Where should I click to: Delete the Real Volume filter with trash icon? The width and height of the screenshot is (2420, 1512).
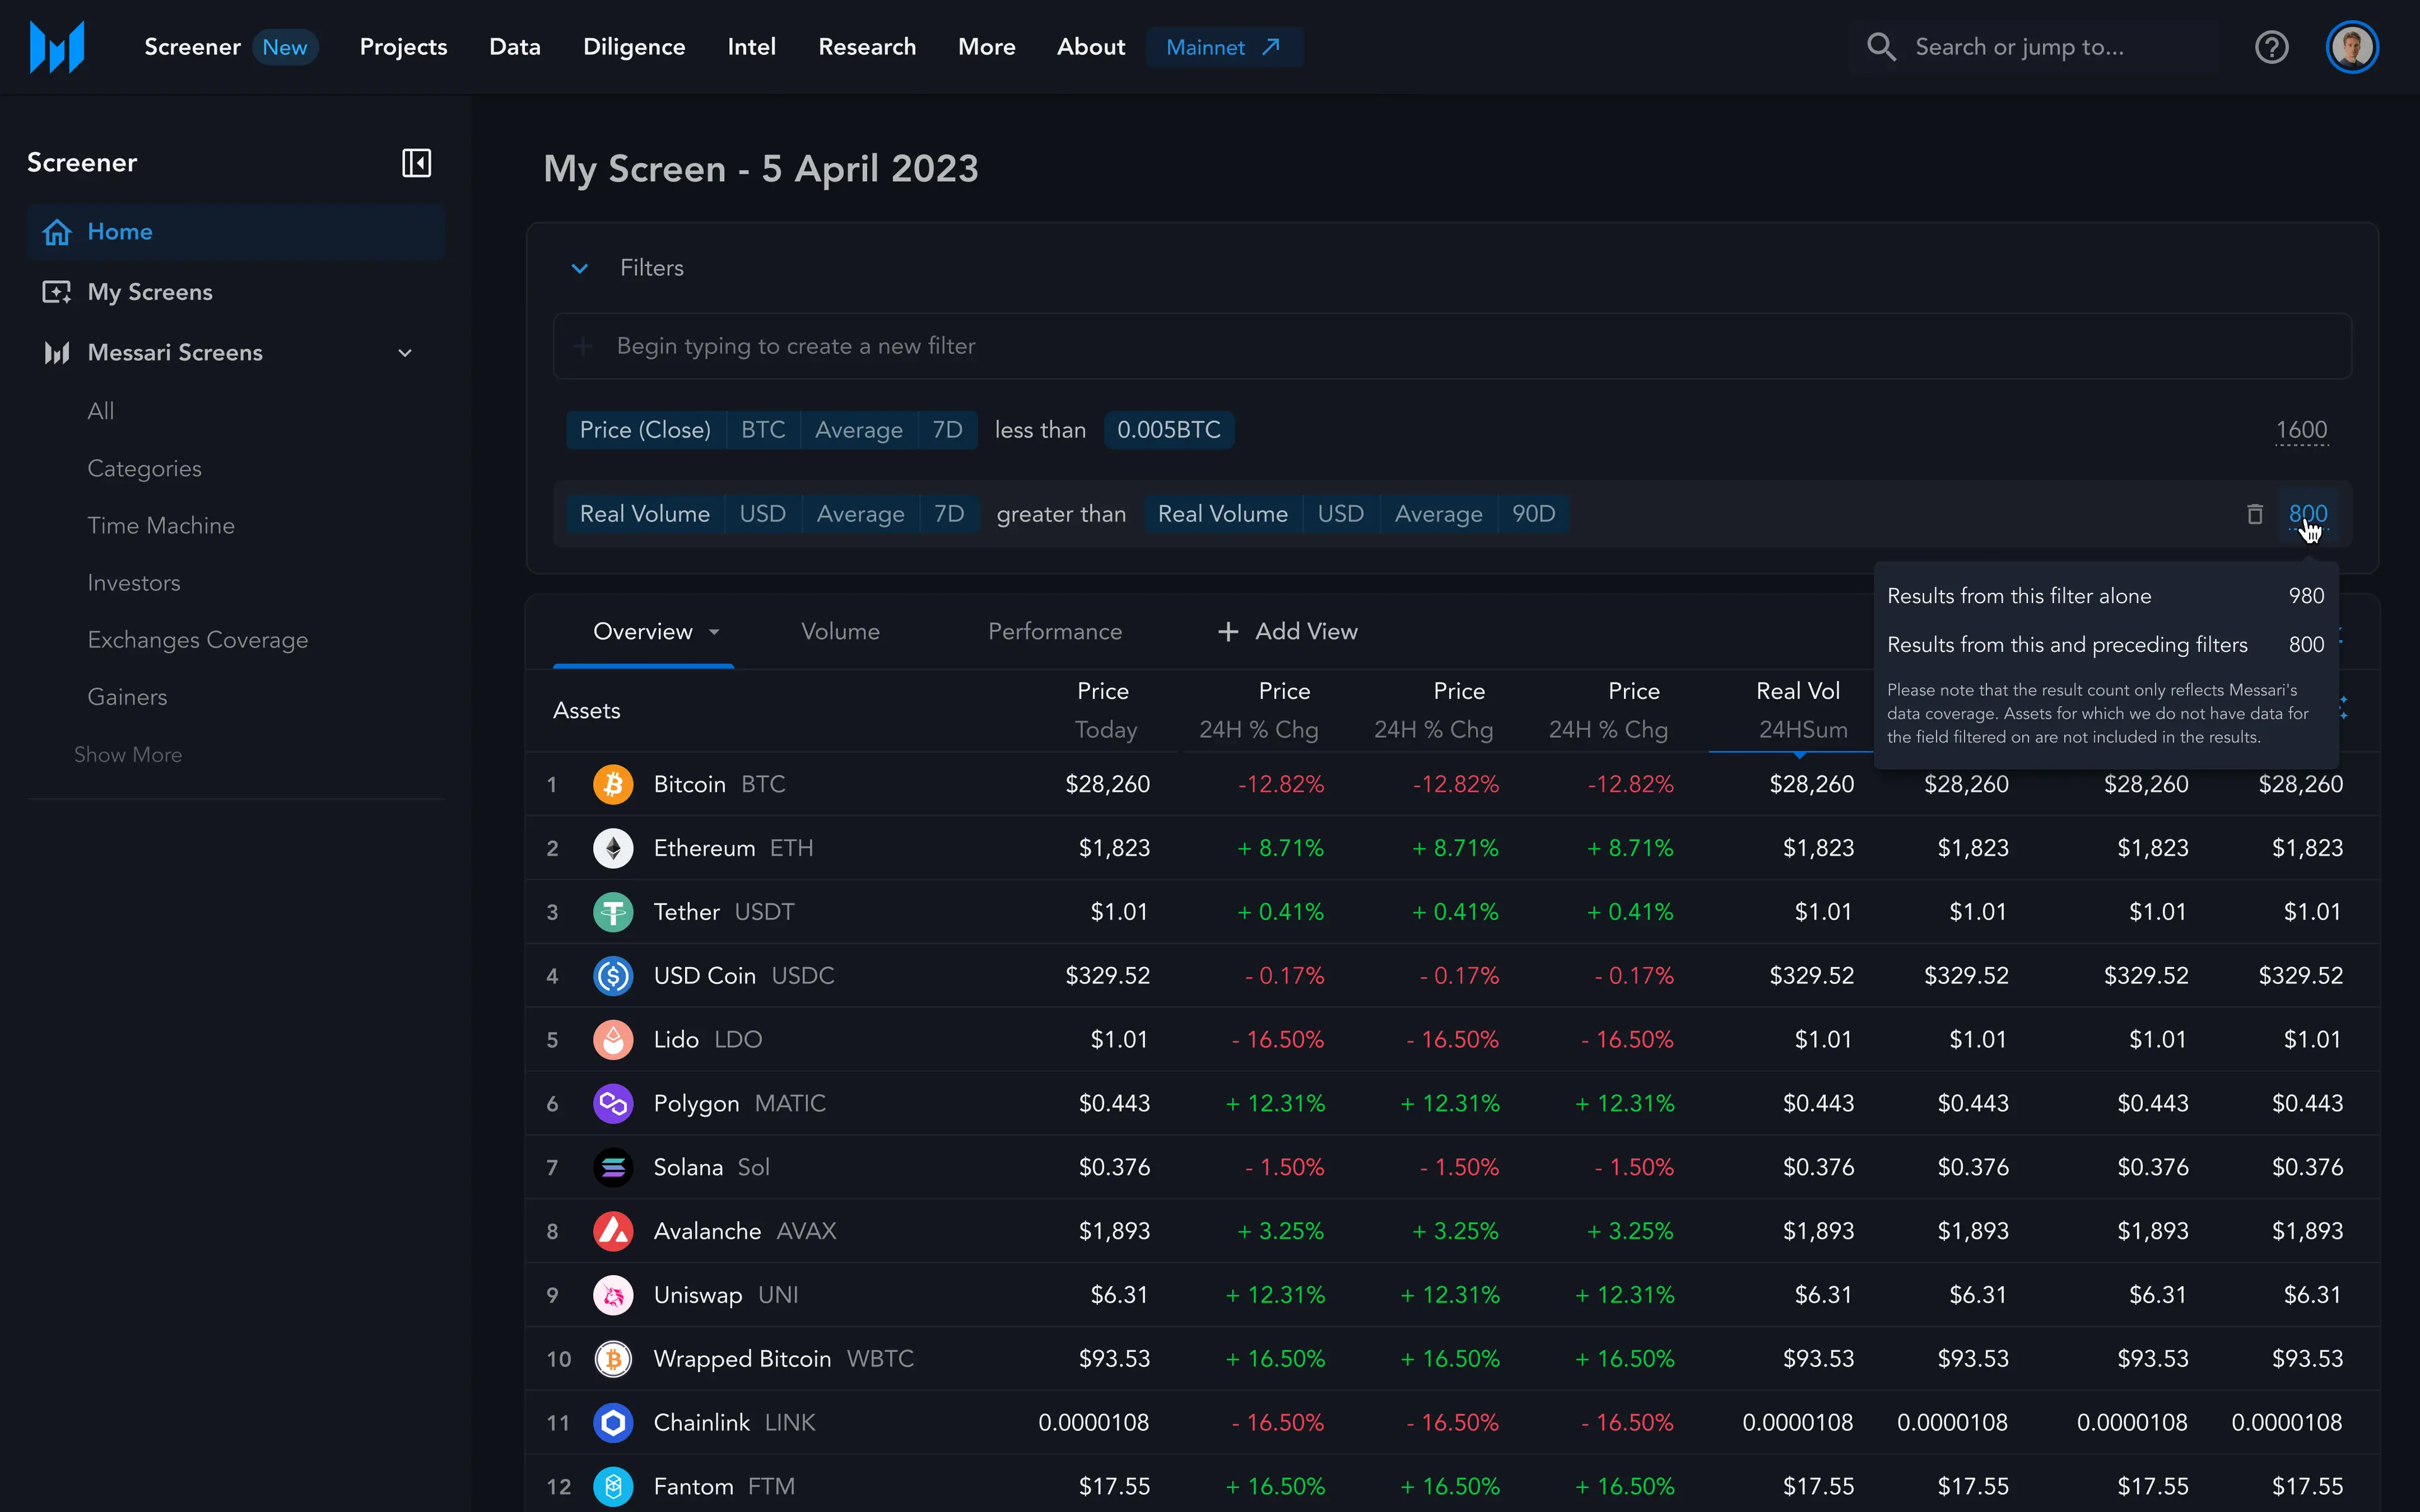[x=2254, y=514]
